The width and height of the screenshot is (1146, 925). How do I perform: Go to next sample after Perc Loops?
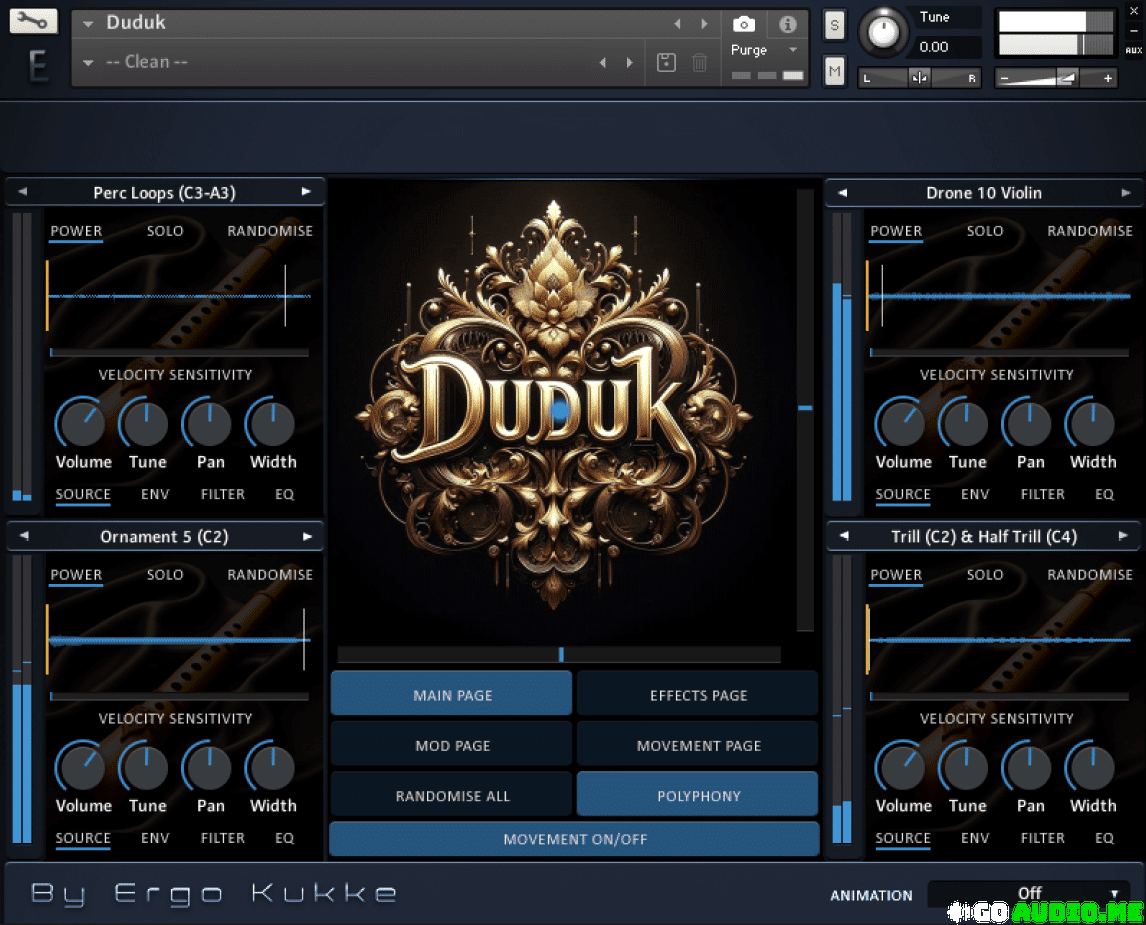tap(307, 192)
